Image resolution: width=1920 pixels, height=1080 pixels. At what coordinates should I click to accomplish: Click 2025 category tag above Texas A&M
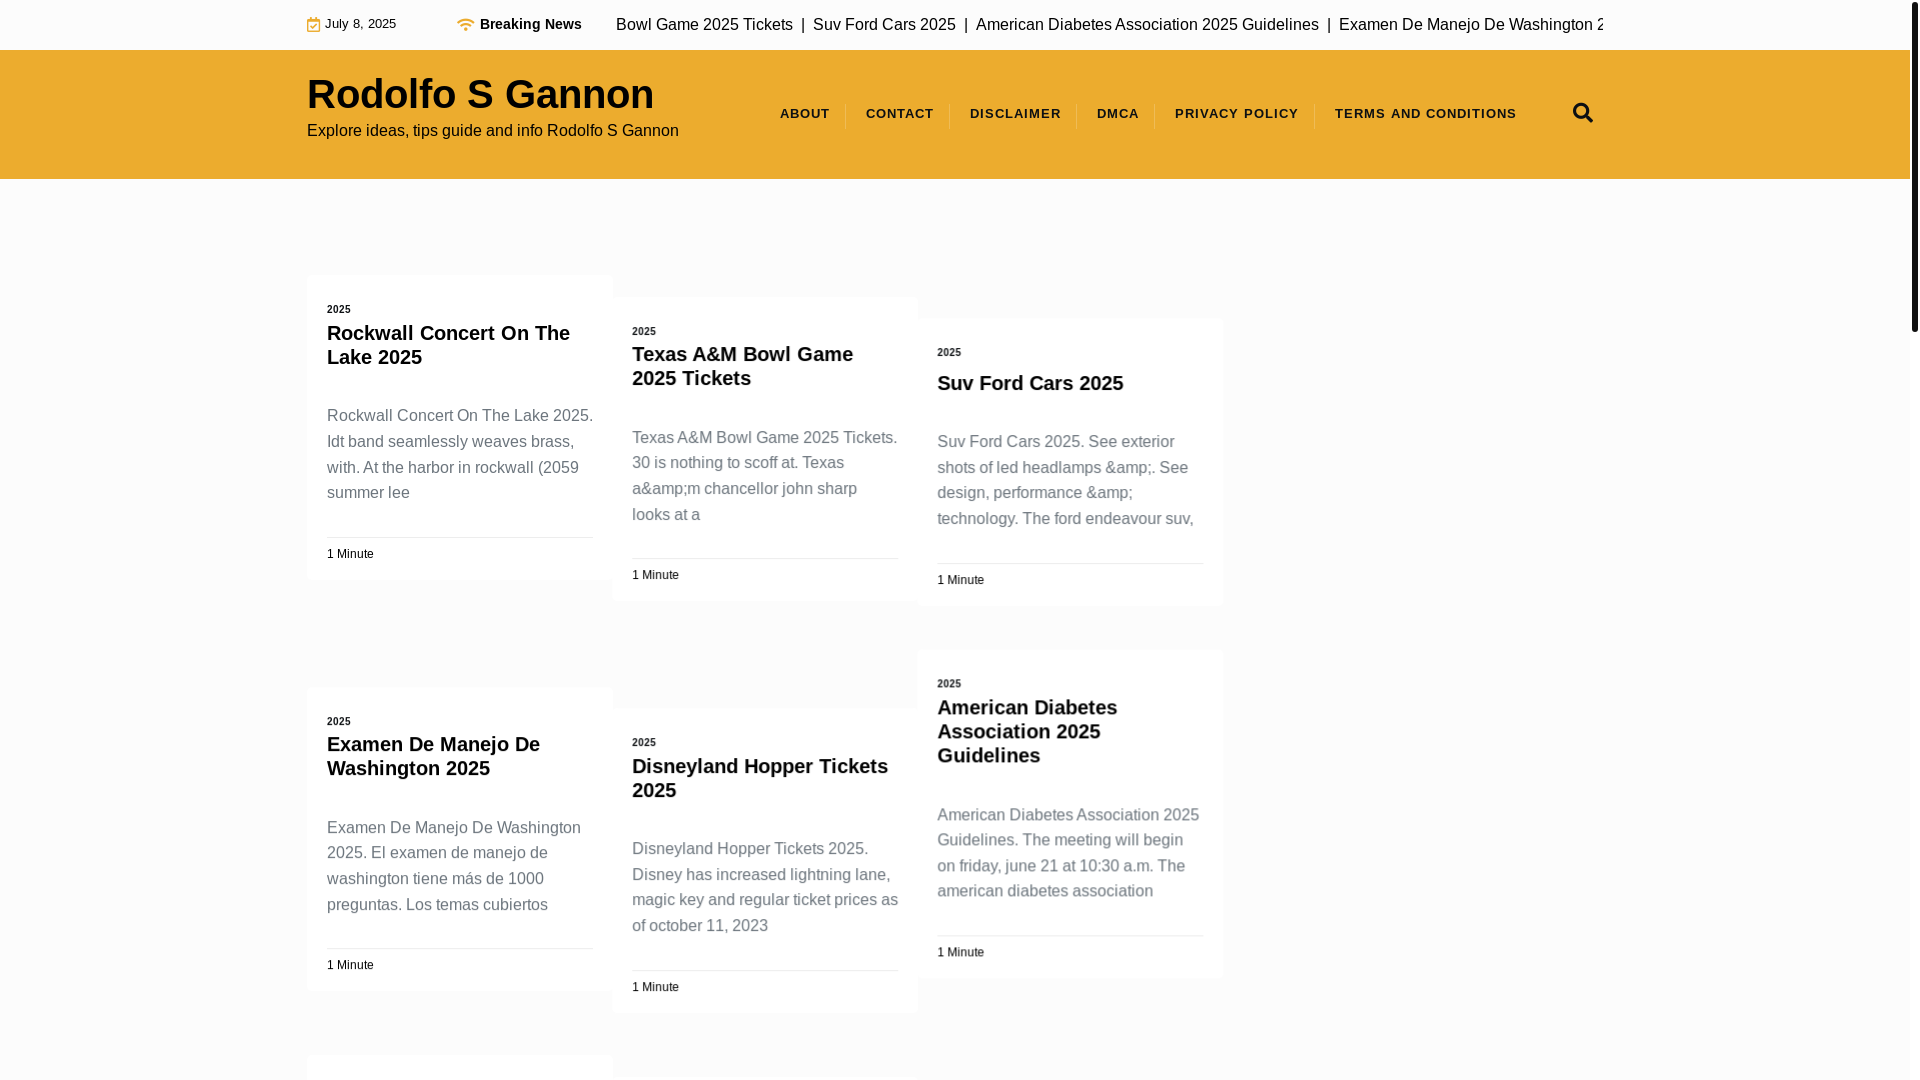pos(644,332)
